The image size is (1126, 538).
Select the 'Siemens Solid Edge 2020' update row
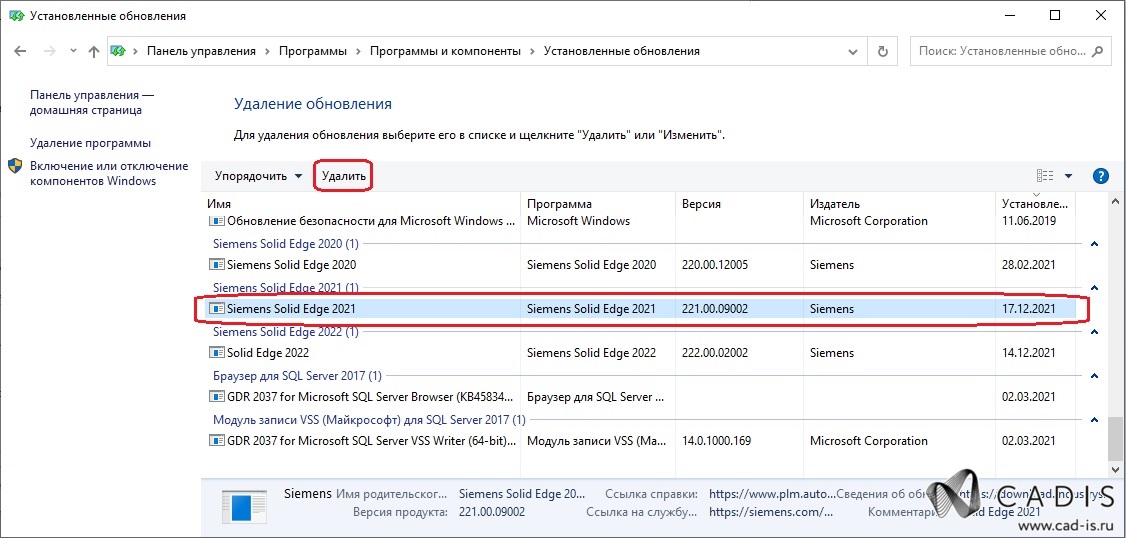click(x=639, y=265)
